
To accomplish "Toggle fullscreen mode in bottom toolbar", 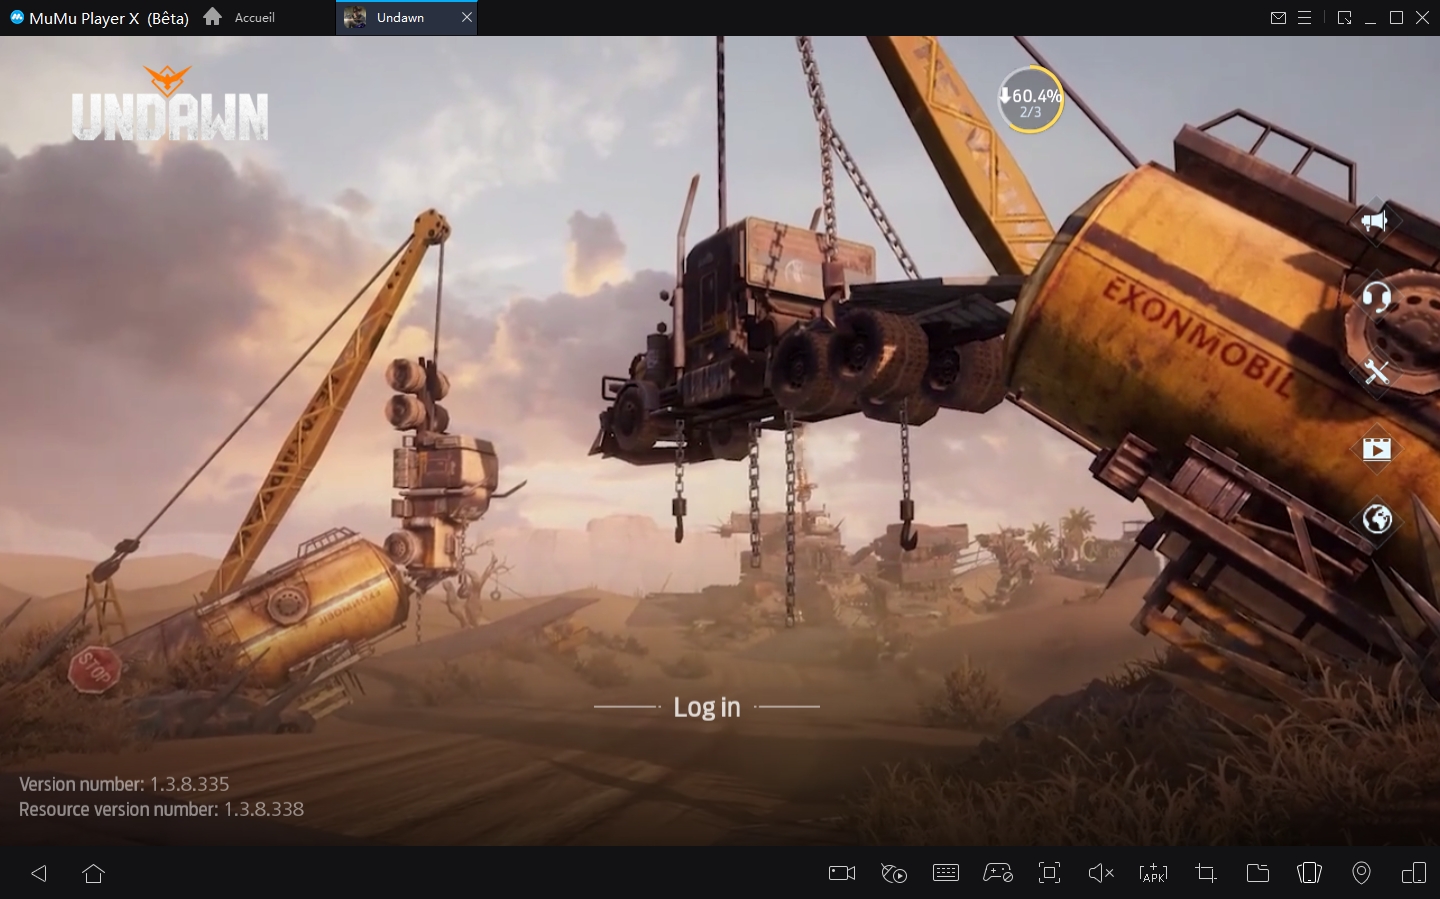I will click(x=1049, y=873).
